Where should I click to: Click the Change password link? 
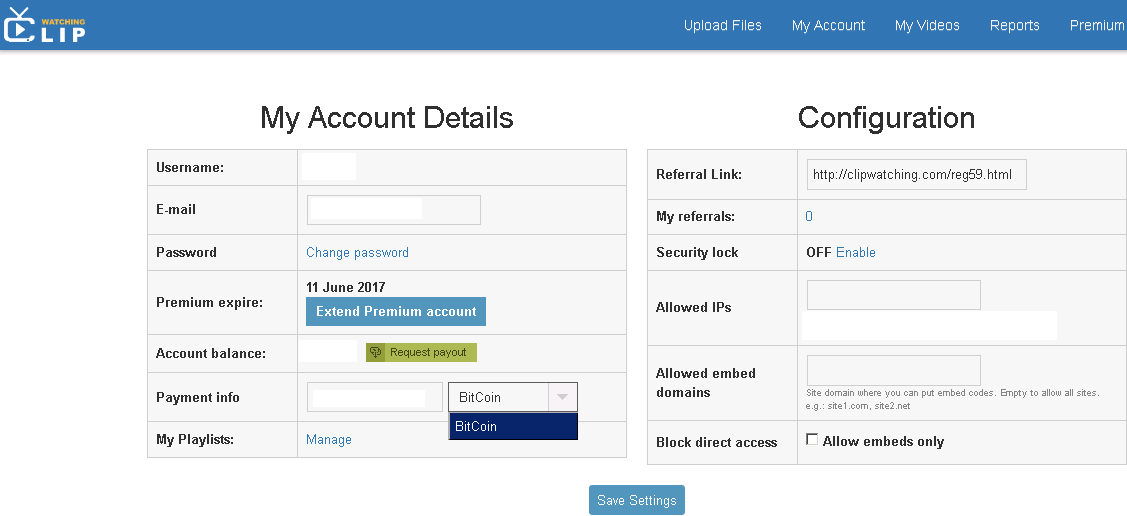[x=357, y=252]
